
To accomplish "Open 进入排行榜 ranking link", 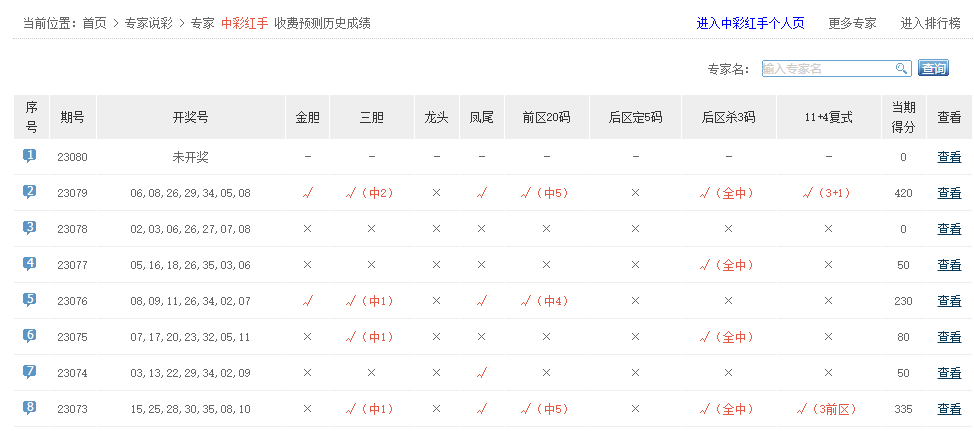I will tap(930, 23).
